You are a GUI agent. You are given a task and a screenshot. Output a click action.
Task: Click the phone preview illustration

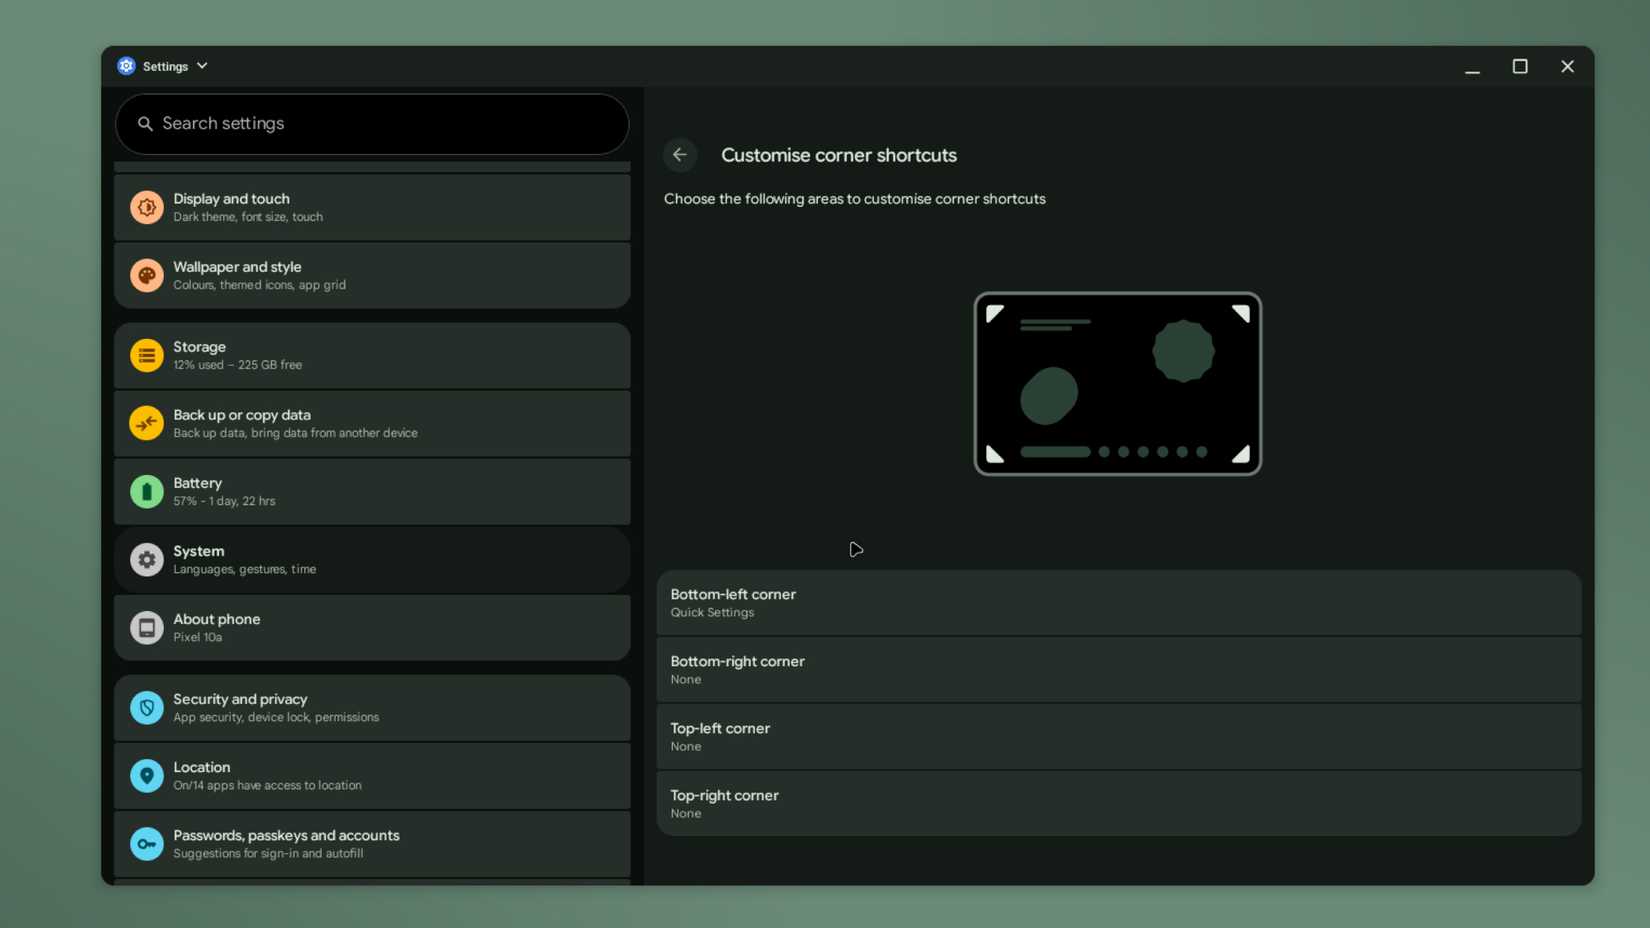(x=1117, y=384)
